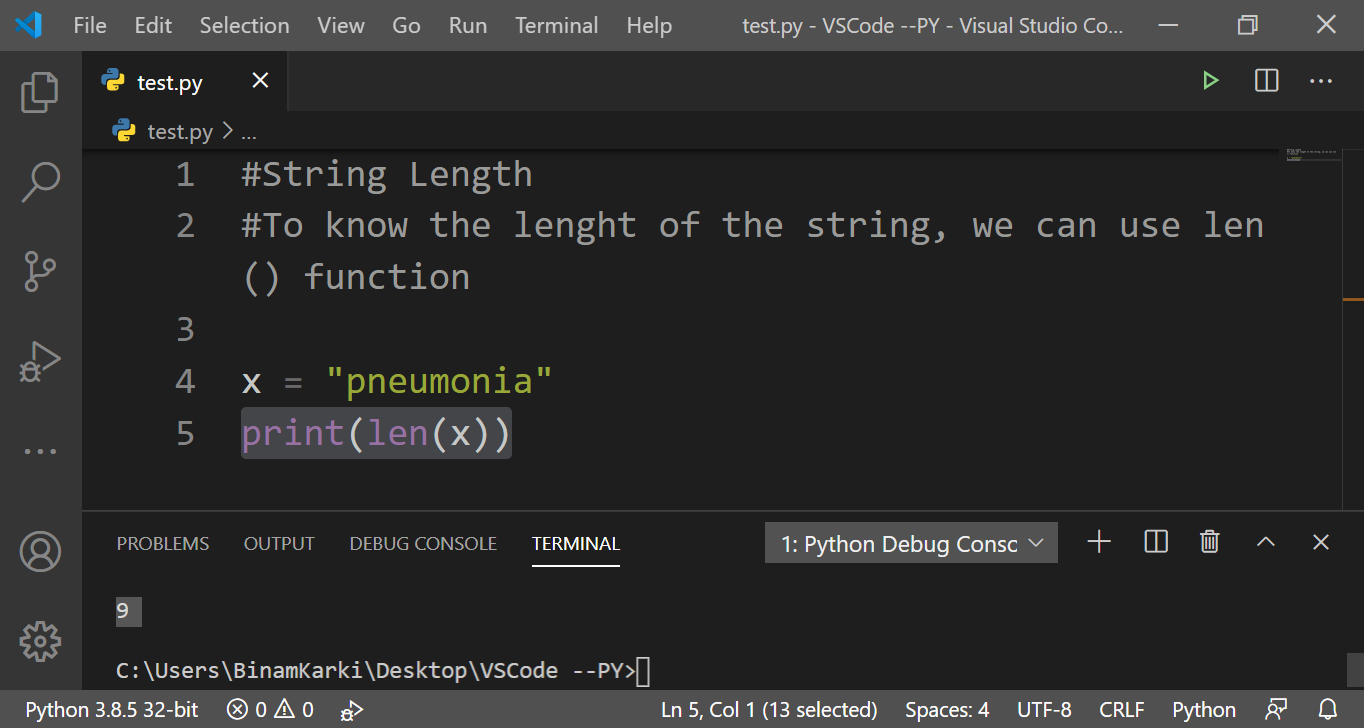Select the Python 3.8.5 32-bit interpreter
The height and width of the screenshot is (728, 1364).
112,710
